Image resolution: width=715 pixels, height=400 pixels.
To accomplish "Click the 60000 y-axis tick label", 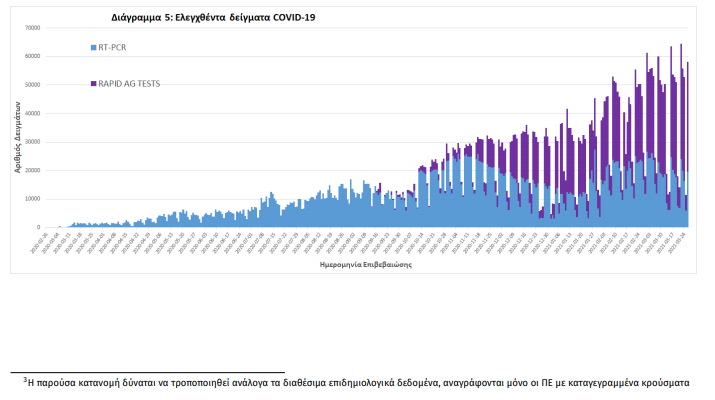I will point(31,56).
